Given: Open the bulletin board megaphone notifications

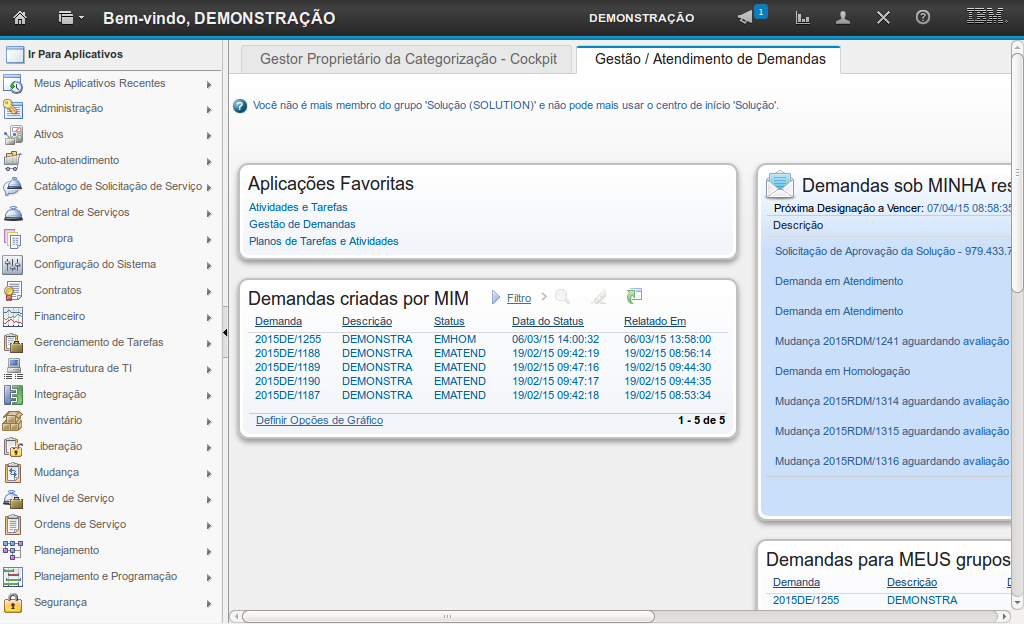Looking at the screenshot, I should pyautogui.click(x=745, y=17).
